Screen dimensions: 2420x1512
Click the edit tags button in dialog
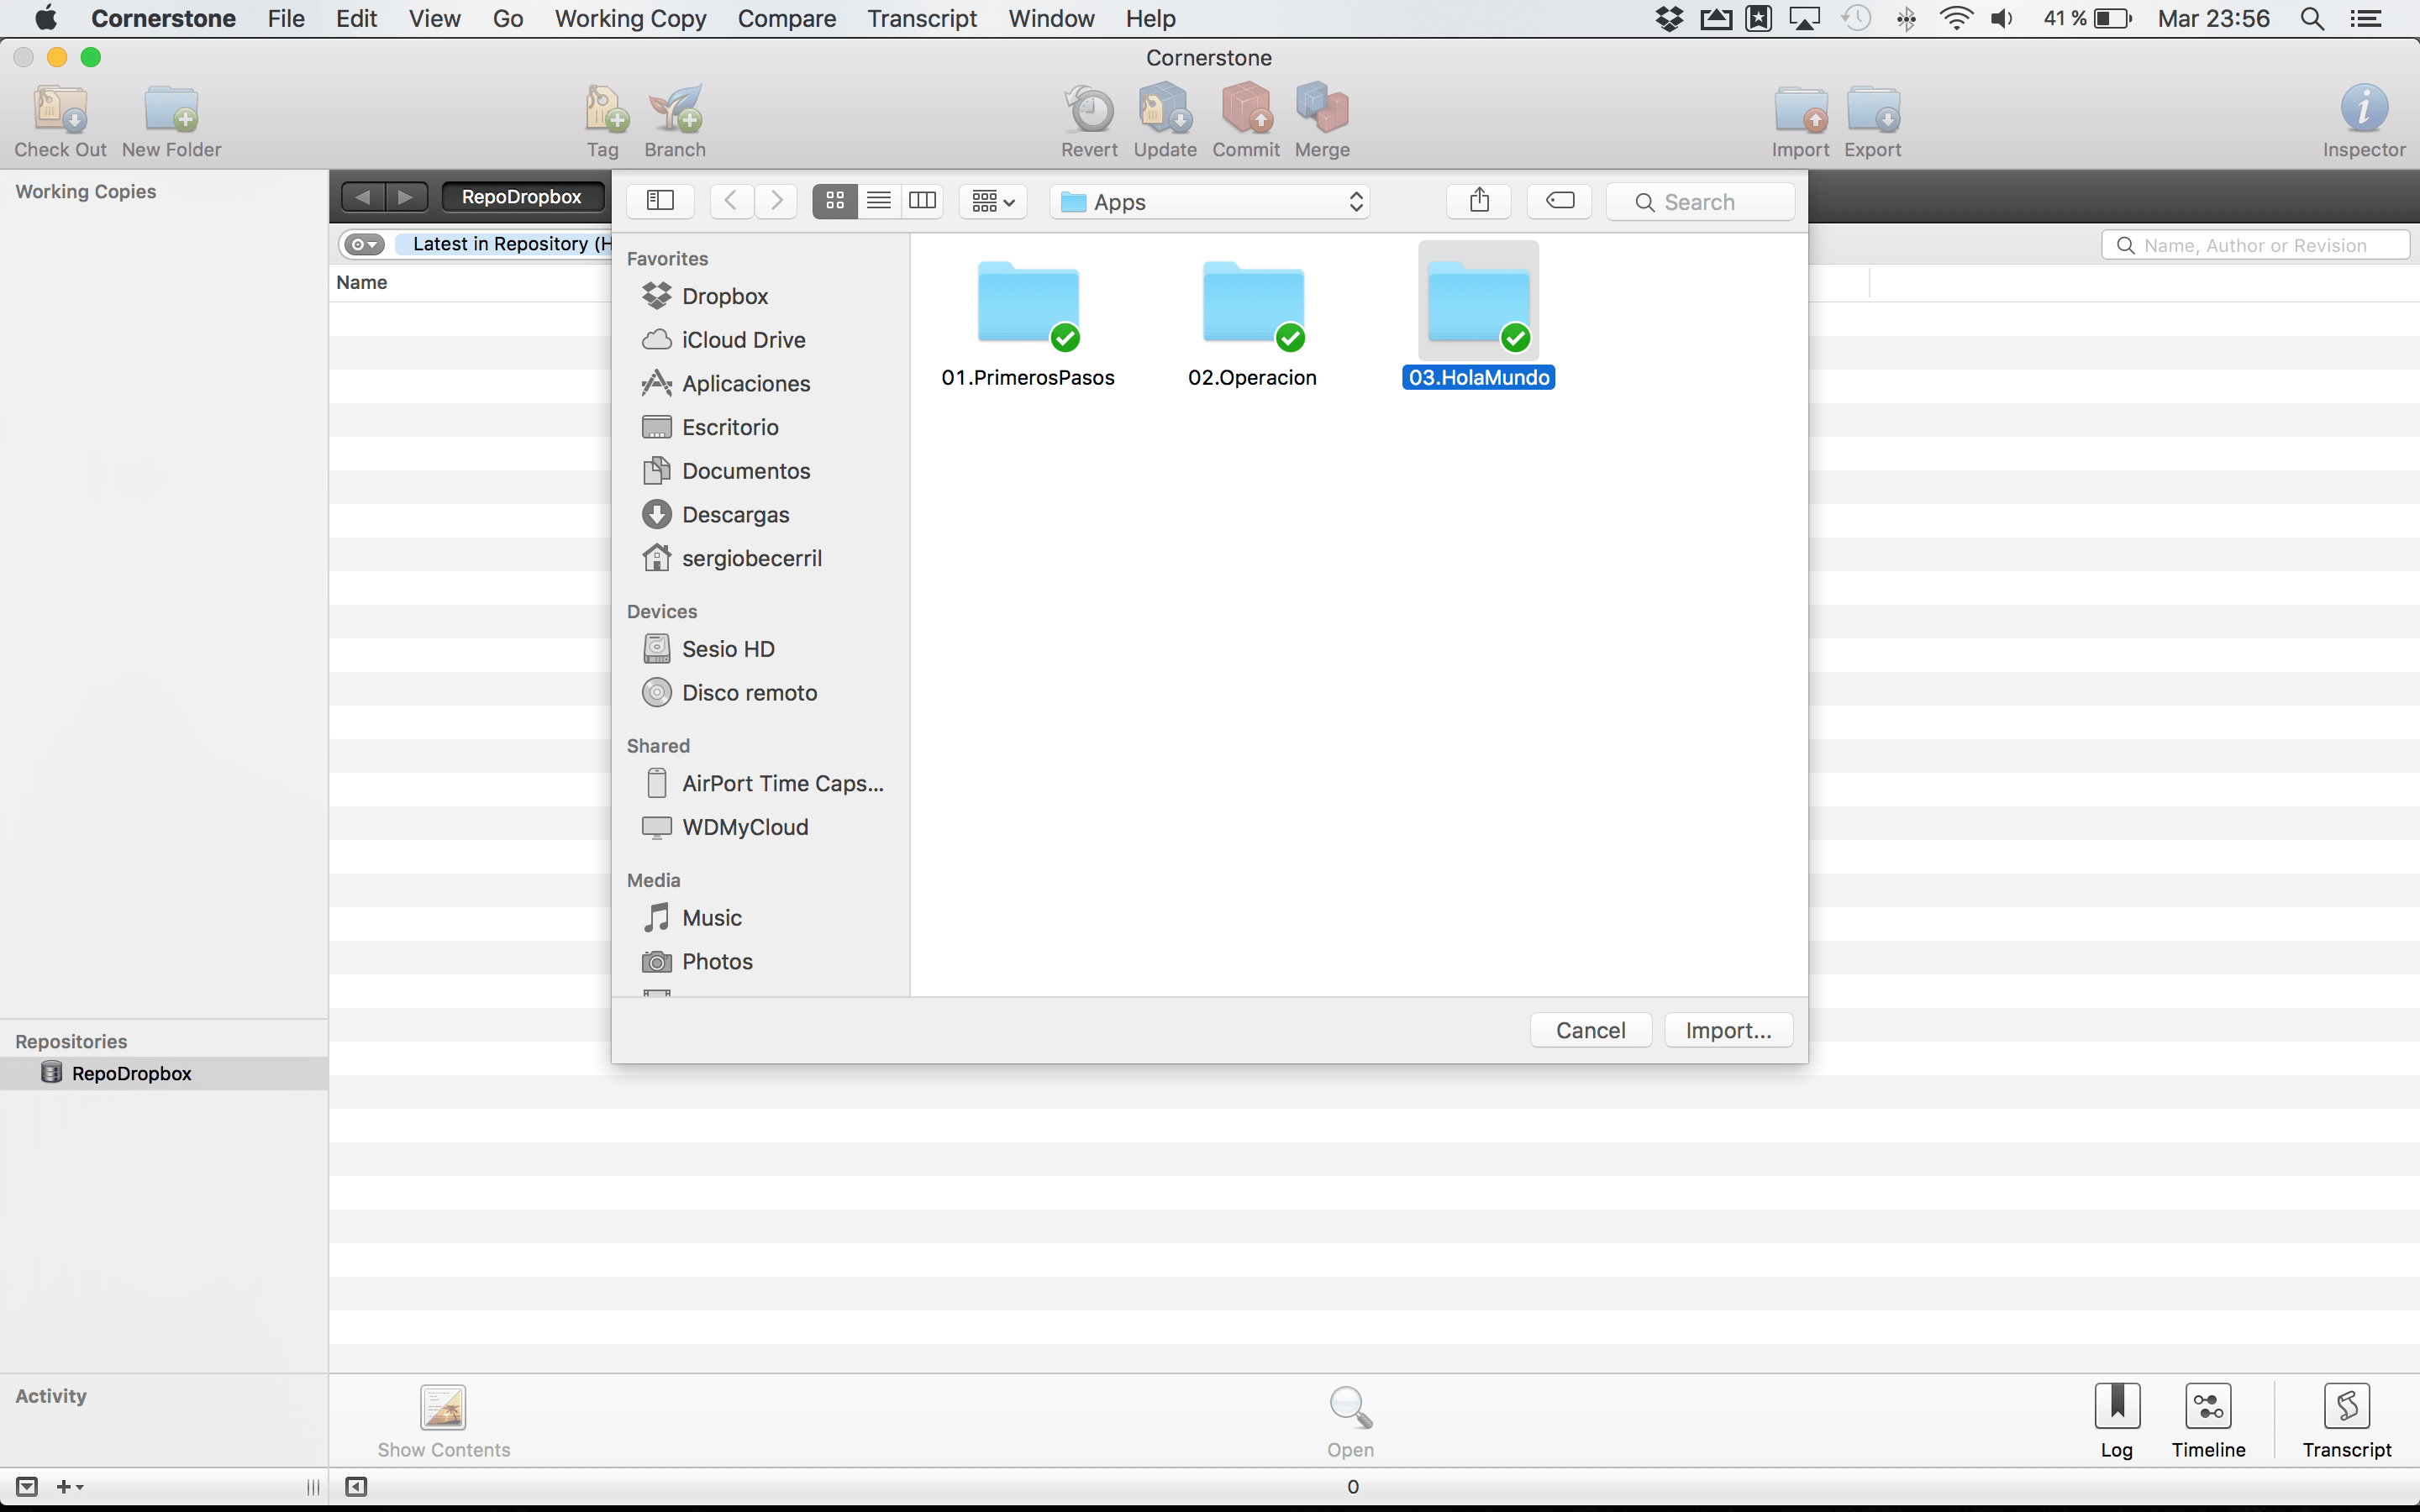point(1559,201)
